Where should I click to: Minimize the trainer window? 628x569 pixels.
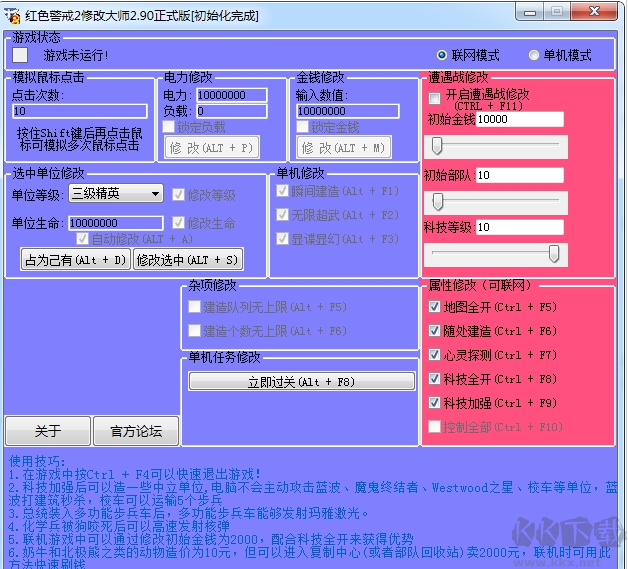coord(530,12)
